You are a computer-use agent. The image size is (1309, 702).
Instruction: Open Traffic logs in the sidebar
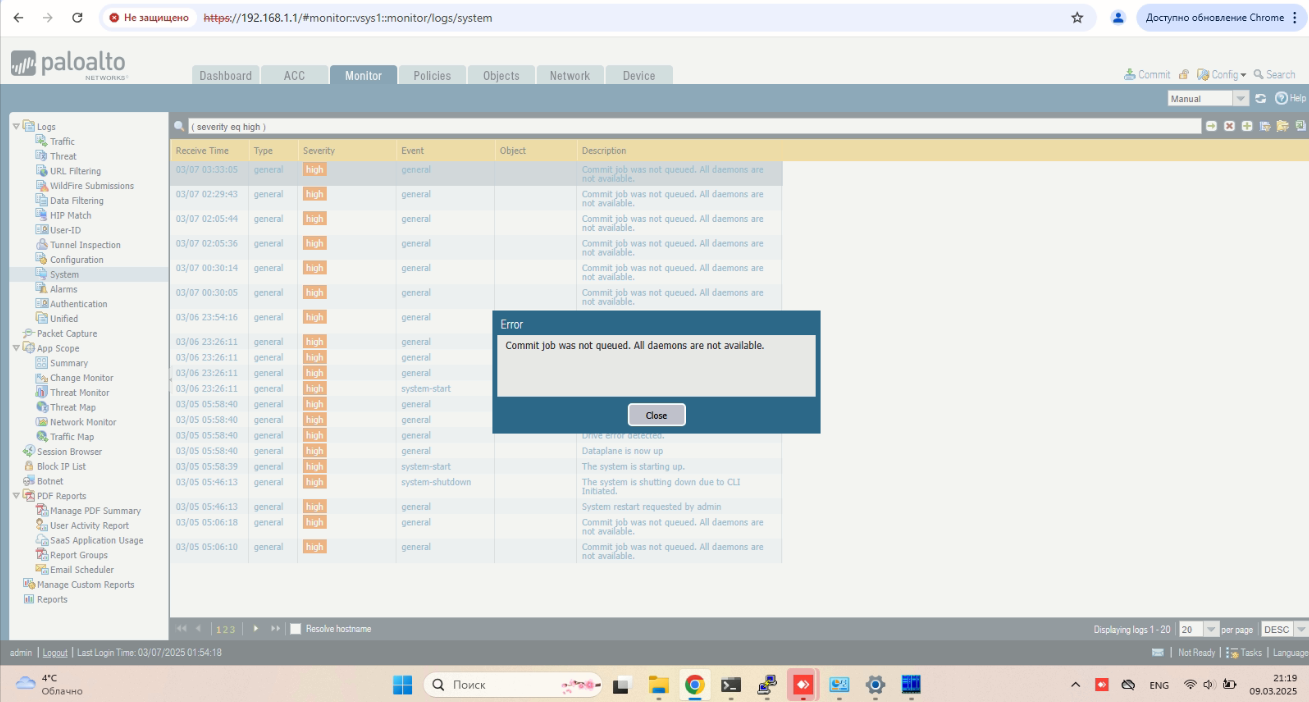click(62, 142)
